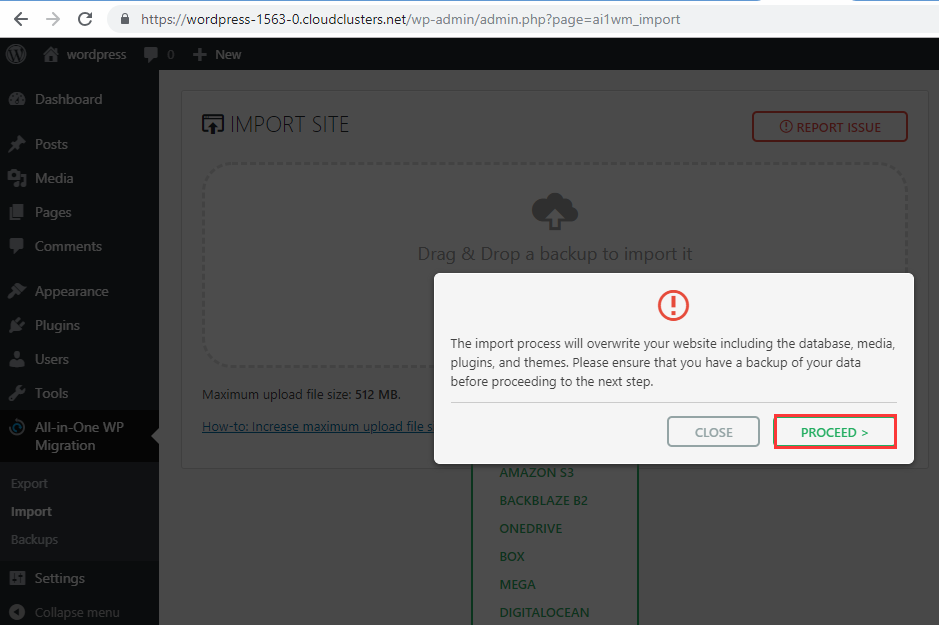Reload the page with the refresh icon
This screenshot has height=625, width=939.
coord(85,19)
